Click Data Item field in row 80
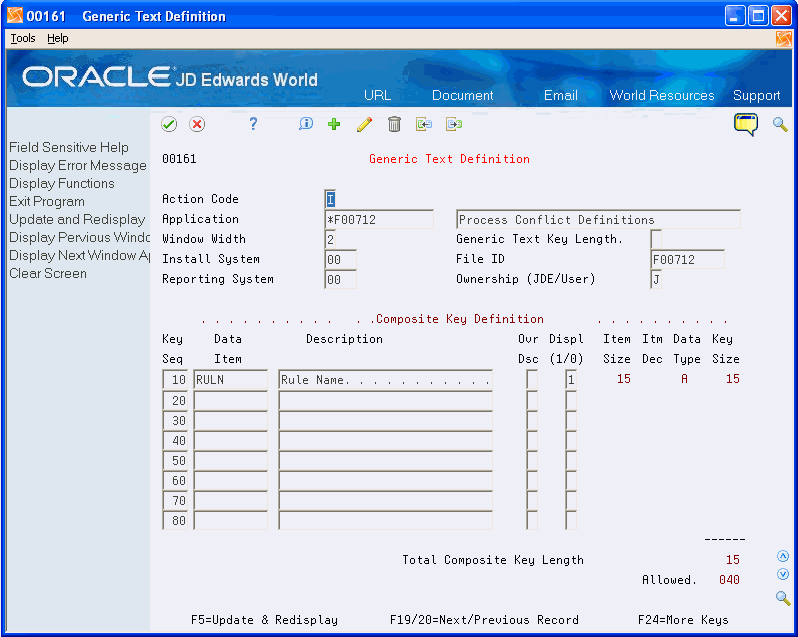This screenshot has height=637, width=798. (x=231, y=520)
